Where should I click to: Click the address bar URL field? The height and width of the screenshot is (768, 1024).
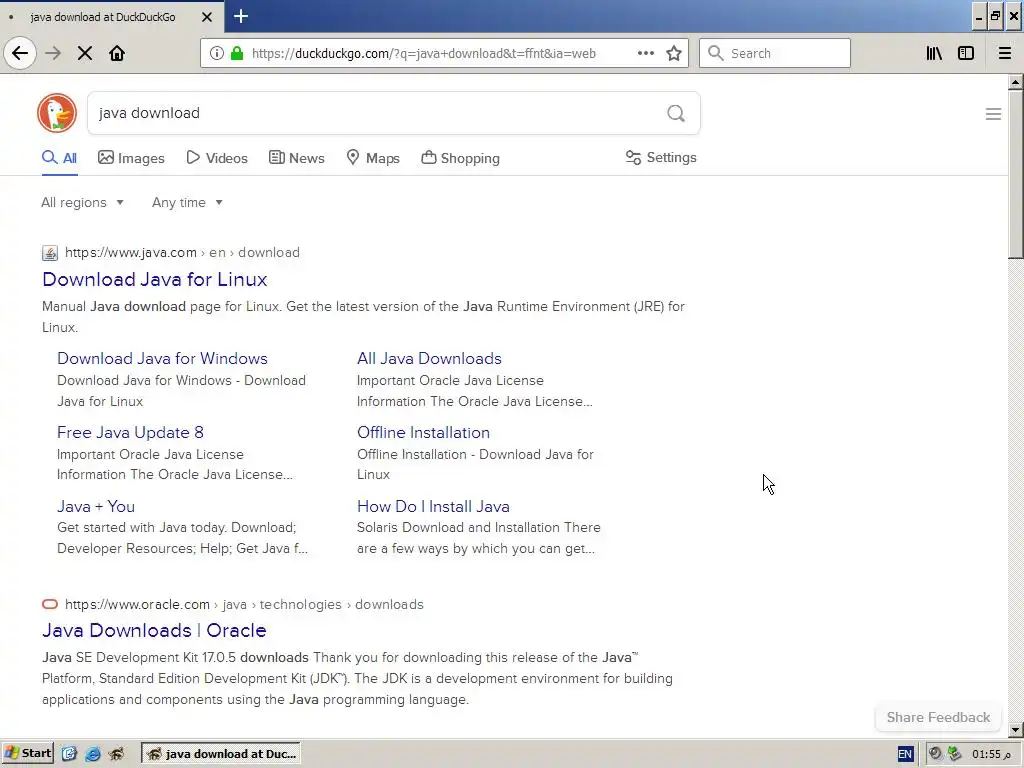[424, 54]
